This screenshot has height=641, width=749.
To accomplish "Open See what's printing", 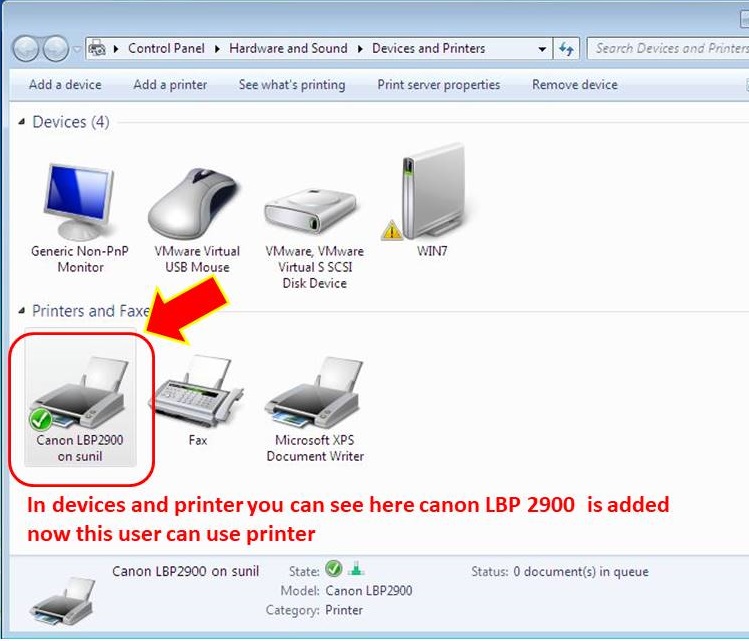I will click(x=292, y=85).
